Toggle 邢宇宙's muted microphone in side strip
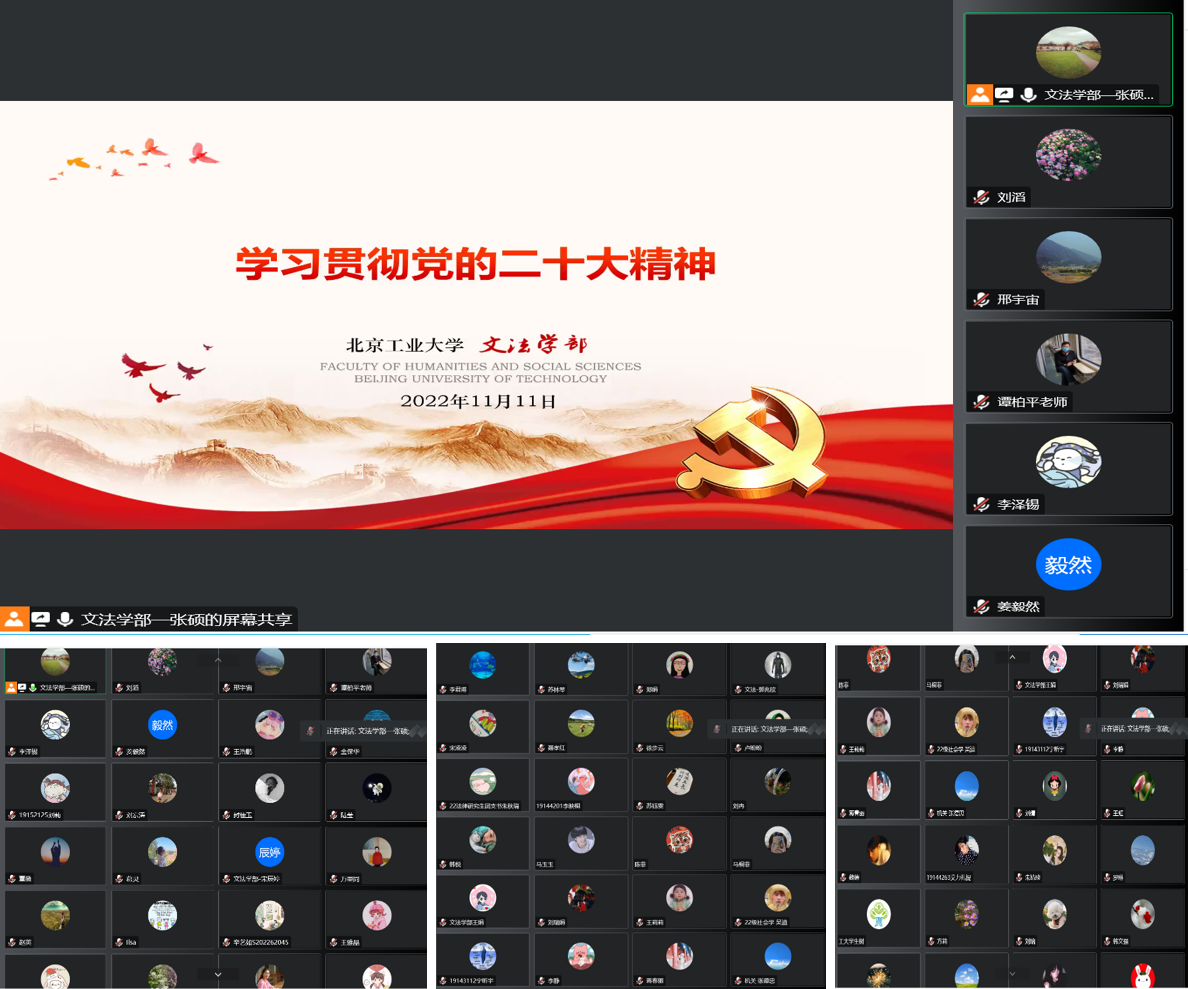Viewport: 1188px width, 989px height. point(981,299)
